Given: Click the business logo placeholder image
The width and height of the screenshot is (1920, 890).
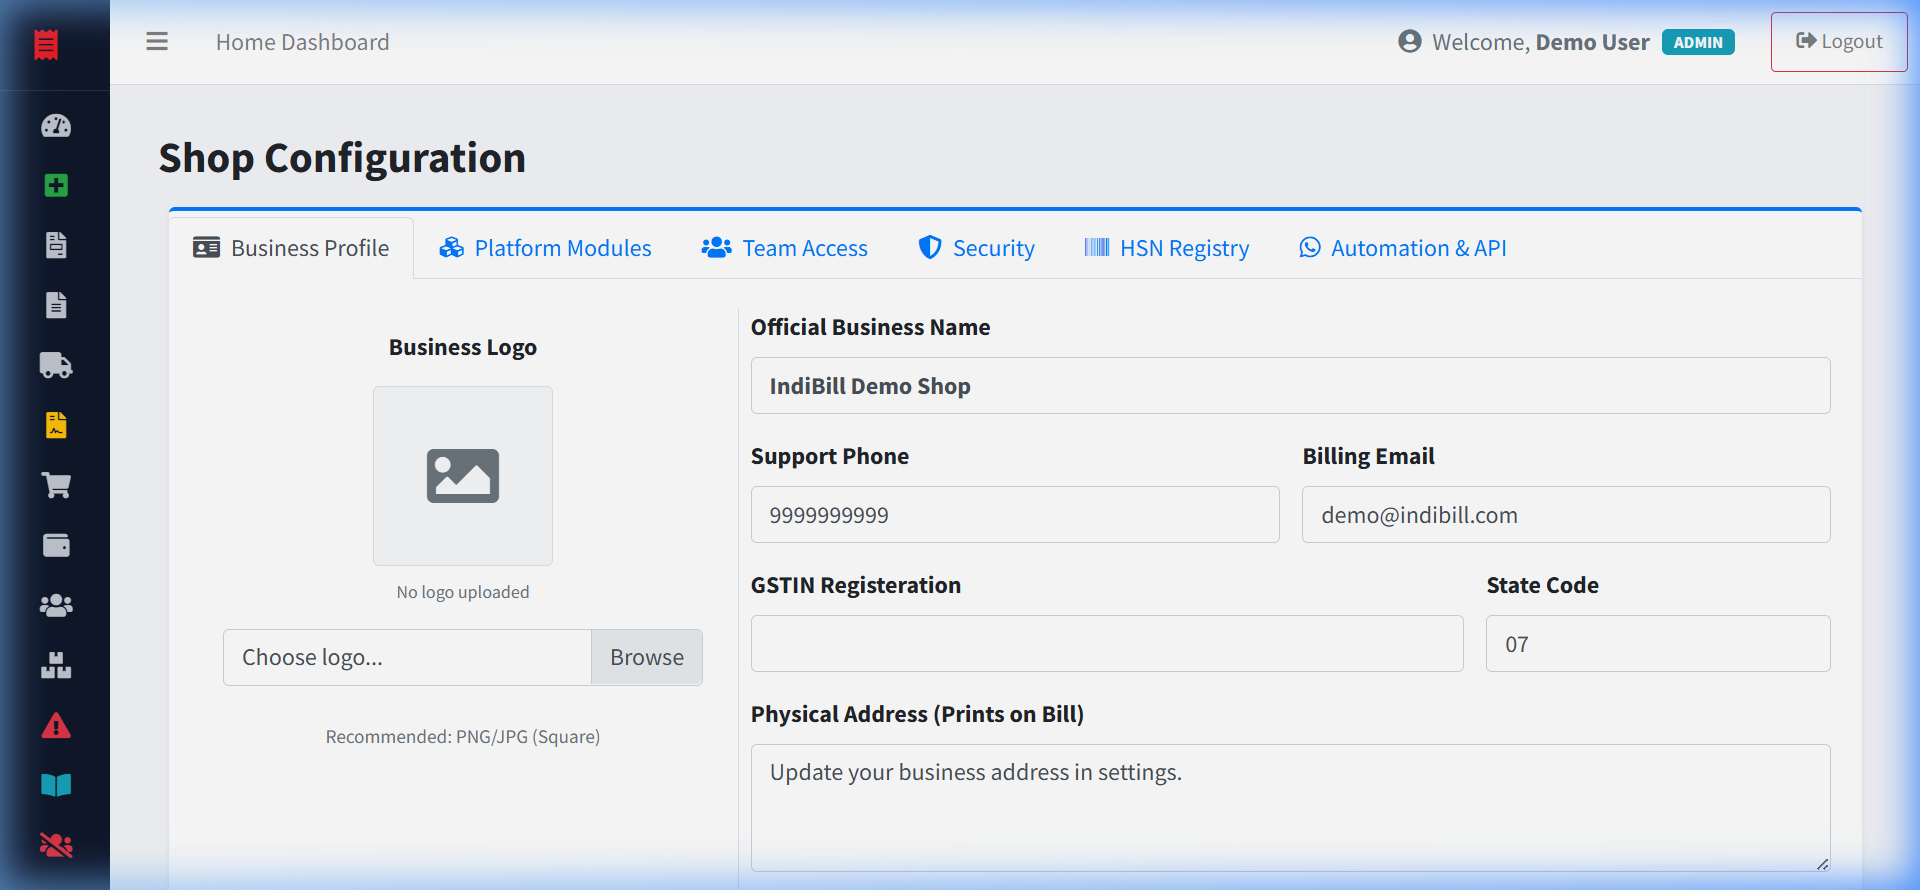Looking at the screenshot, I should pyautogui.click(x=463, y=476).
